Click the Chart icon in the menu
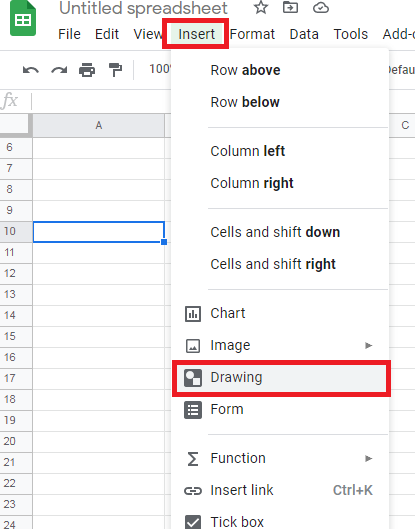415x529 pixels. [x=193, y=314]
